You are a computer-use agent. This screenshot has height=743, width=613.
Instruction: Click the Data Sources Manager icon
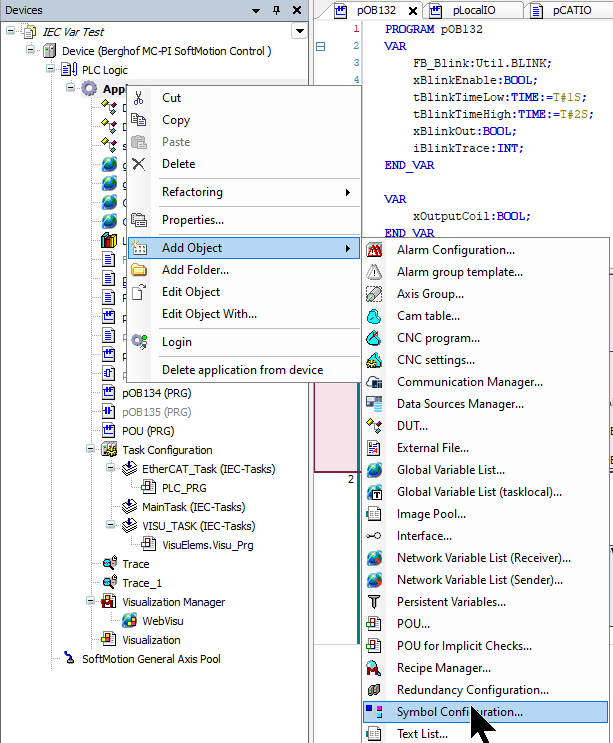374,404
